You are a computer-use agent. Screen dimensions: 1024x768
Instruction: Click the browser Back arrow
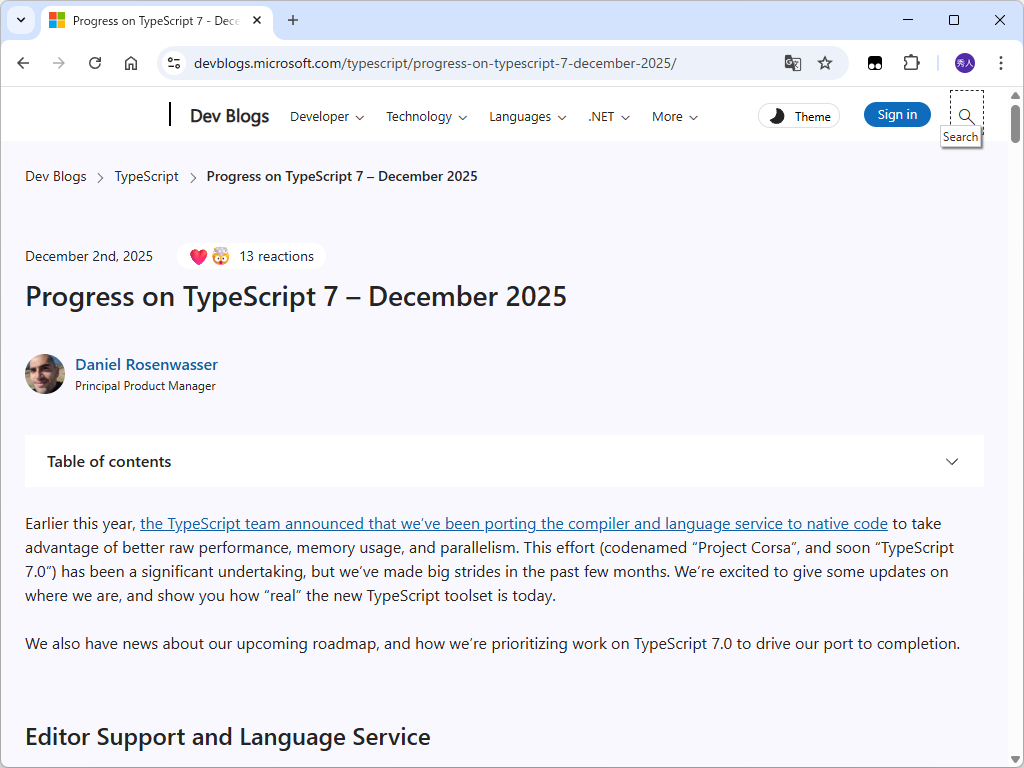24,63
